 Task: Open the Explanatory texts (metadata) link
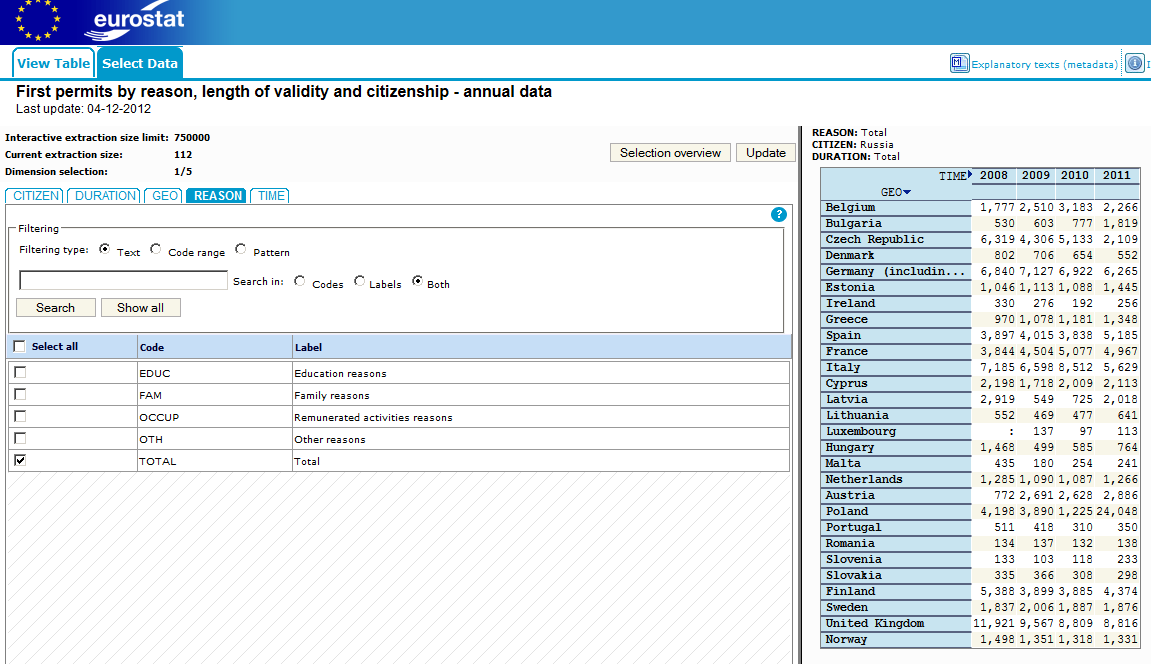coord(1044,65)
